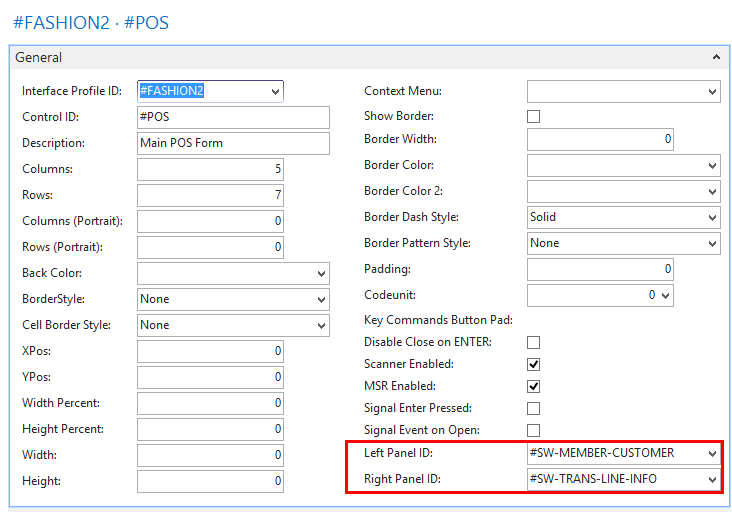The image size is (732, 512).
Task: Toggle the Show Border checkbox
Action: tap(534, 117)
